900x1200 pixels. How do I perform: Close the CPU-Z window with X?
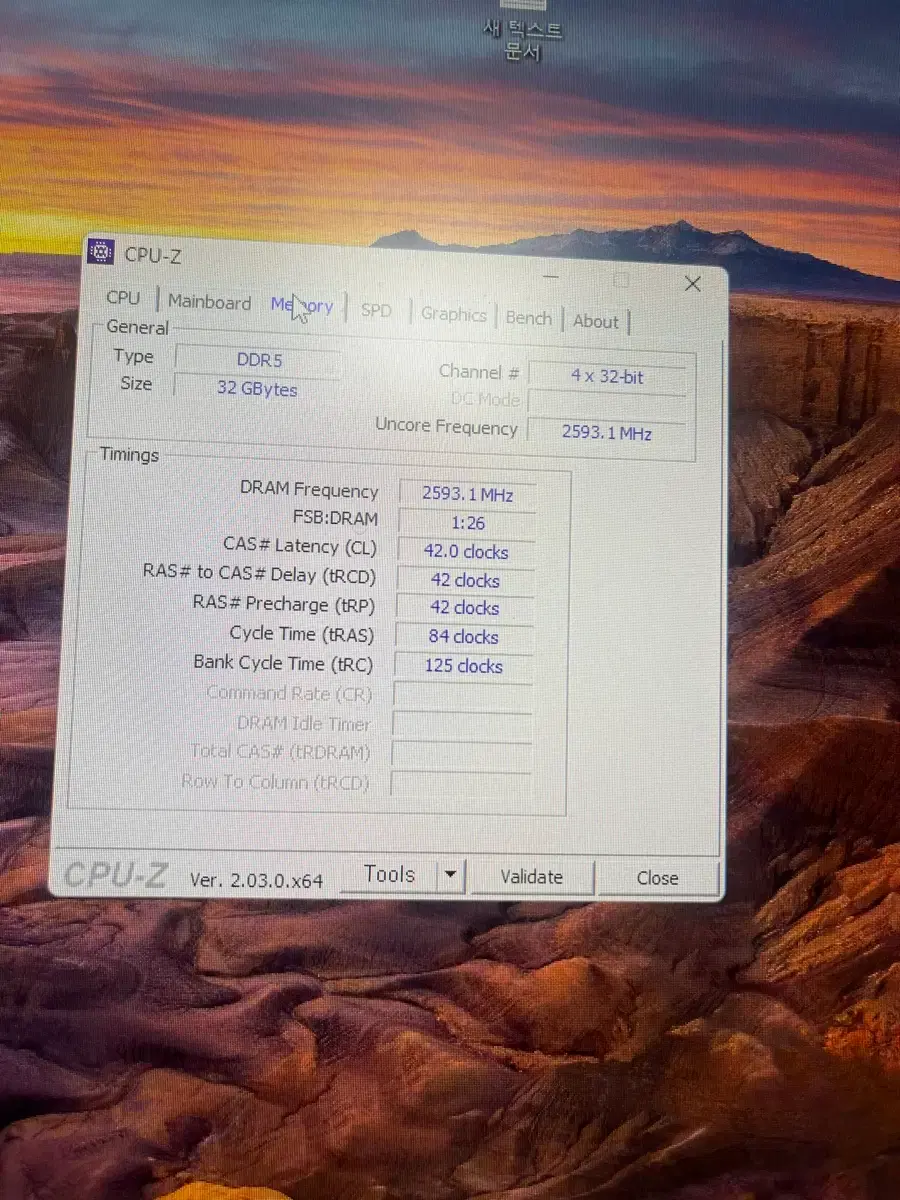click(x=692, y=284)
